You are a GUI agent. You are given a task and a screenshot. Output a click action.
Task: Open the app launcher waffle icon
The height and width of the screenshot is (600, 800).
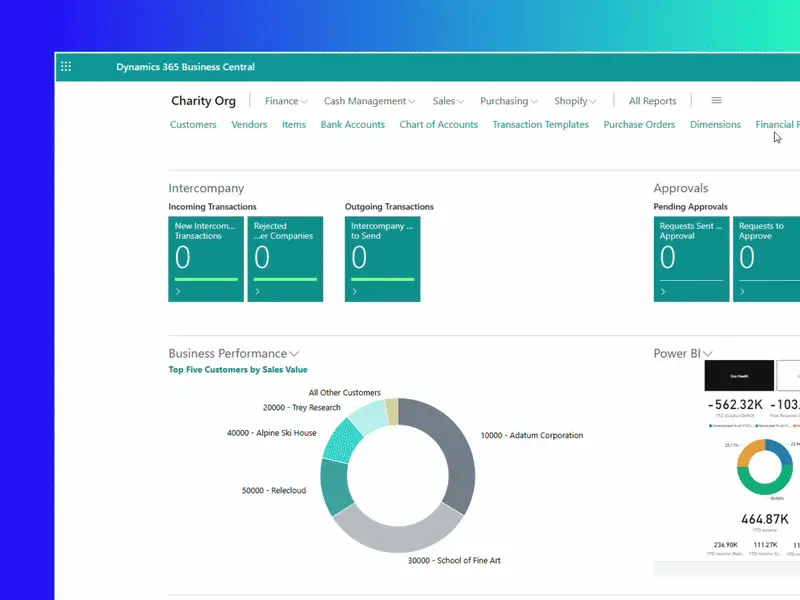pyautogui.click(x=66, y=67)
